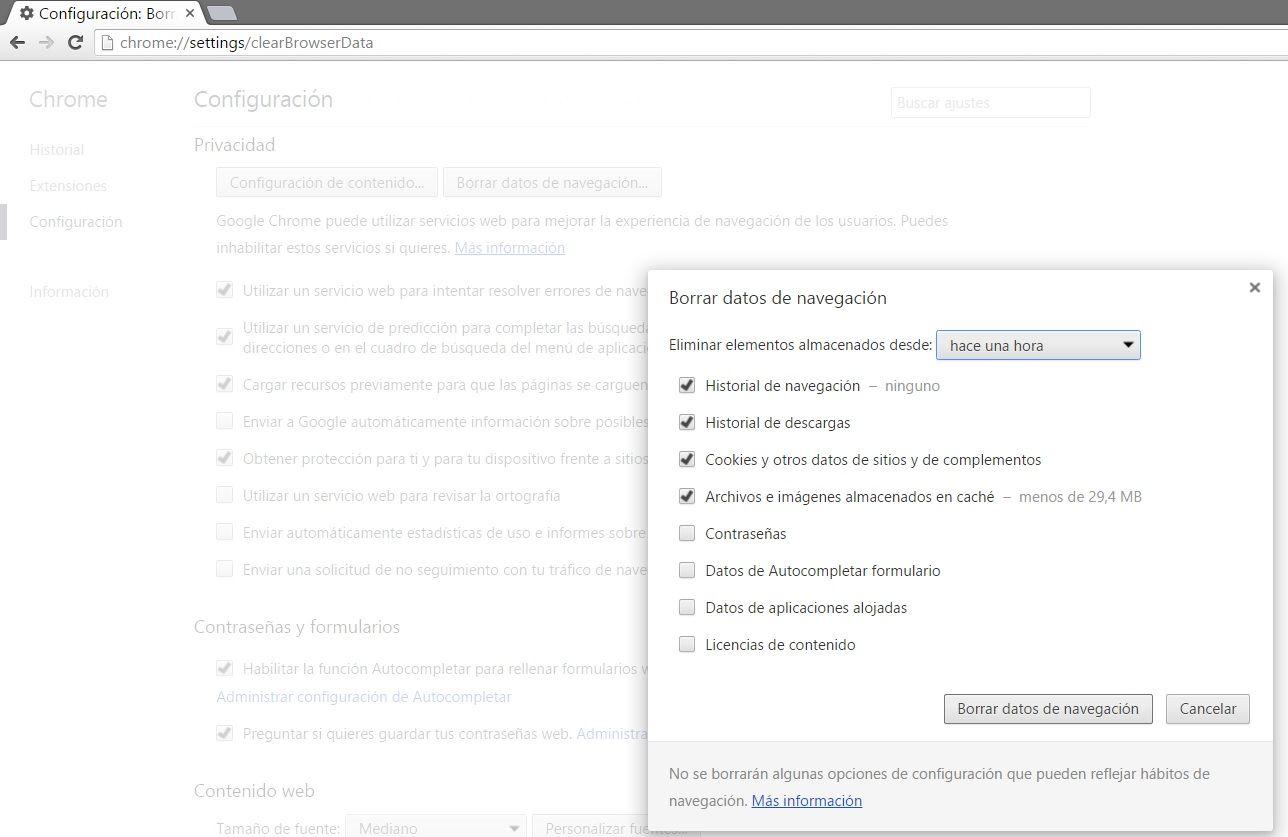Uncheck Historial de navegación
The width and height of the screenshot is (1288, 837).
click(x=686, y=385)
